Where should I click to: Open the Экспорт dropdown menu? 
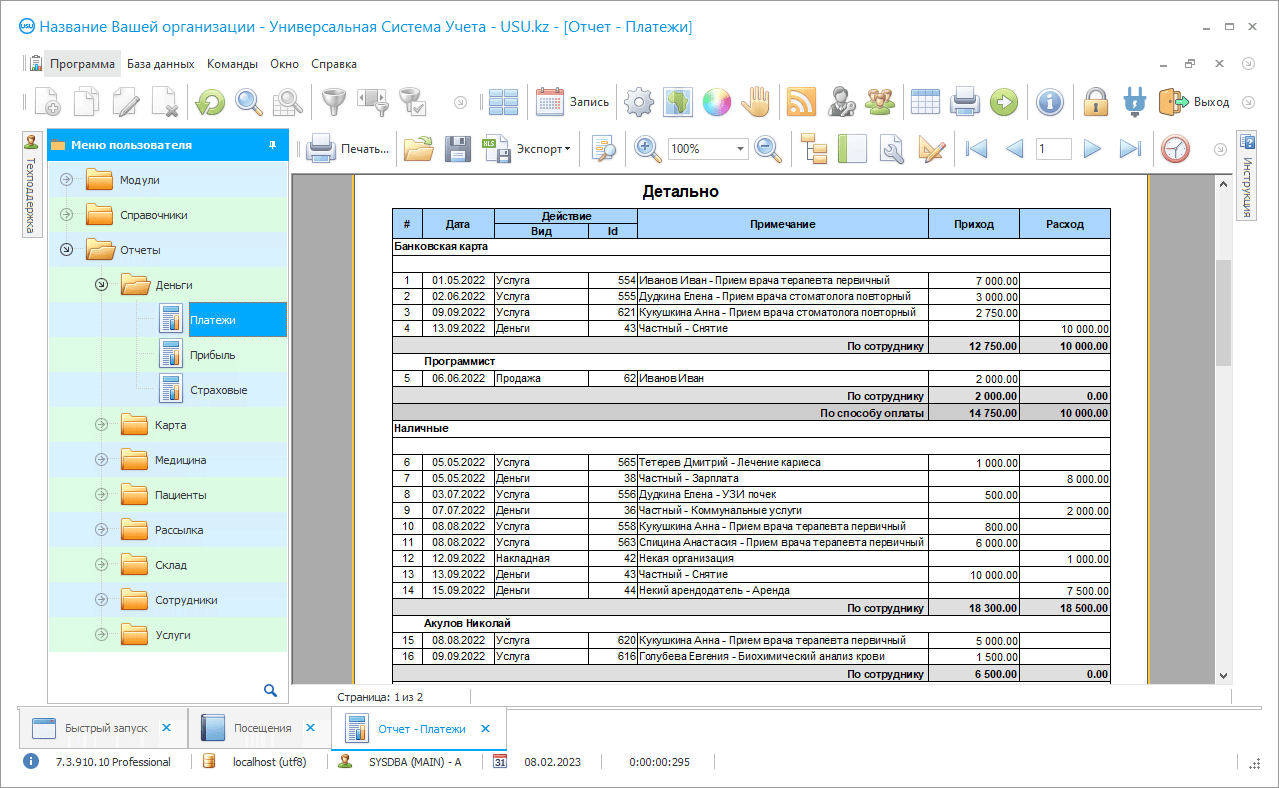click(x=540, y=149)
